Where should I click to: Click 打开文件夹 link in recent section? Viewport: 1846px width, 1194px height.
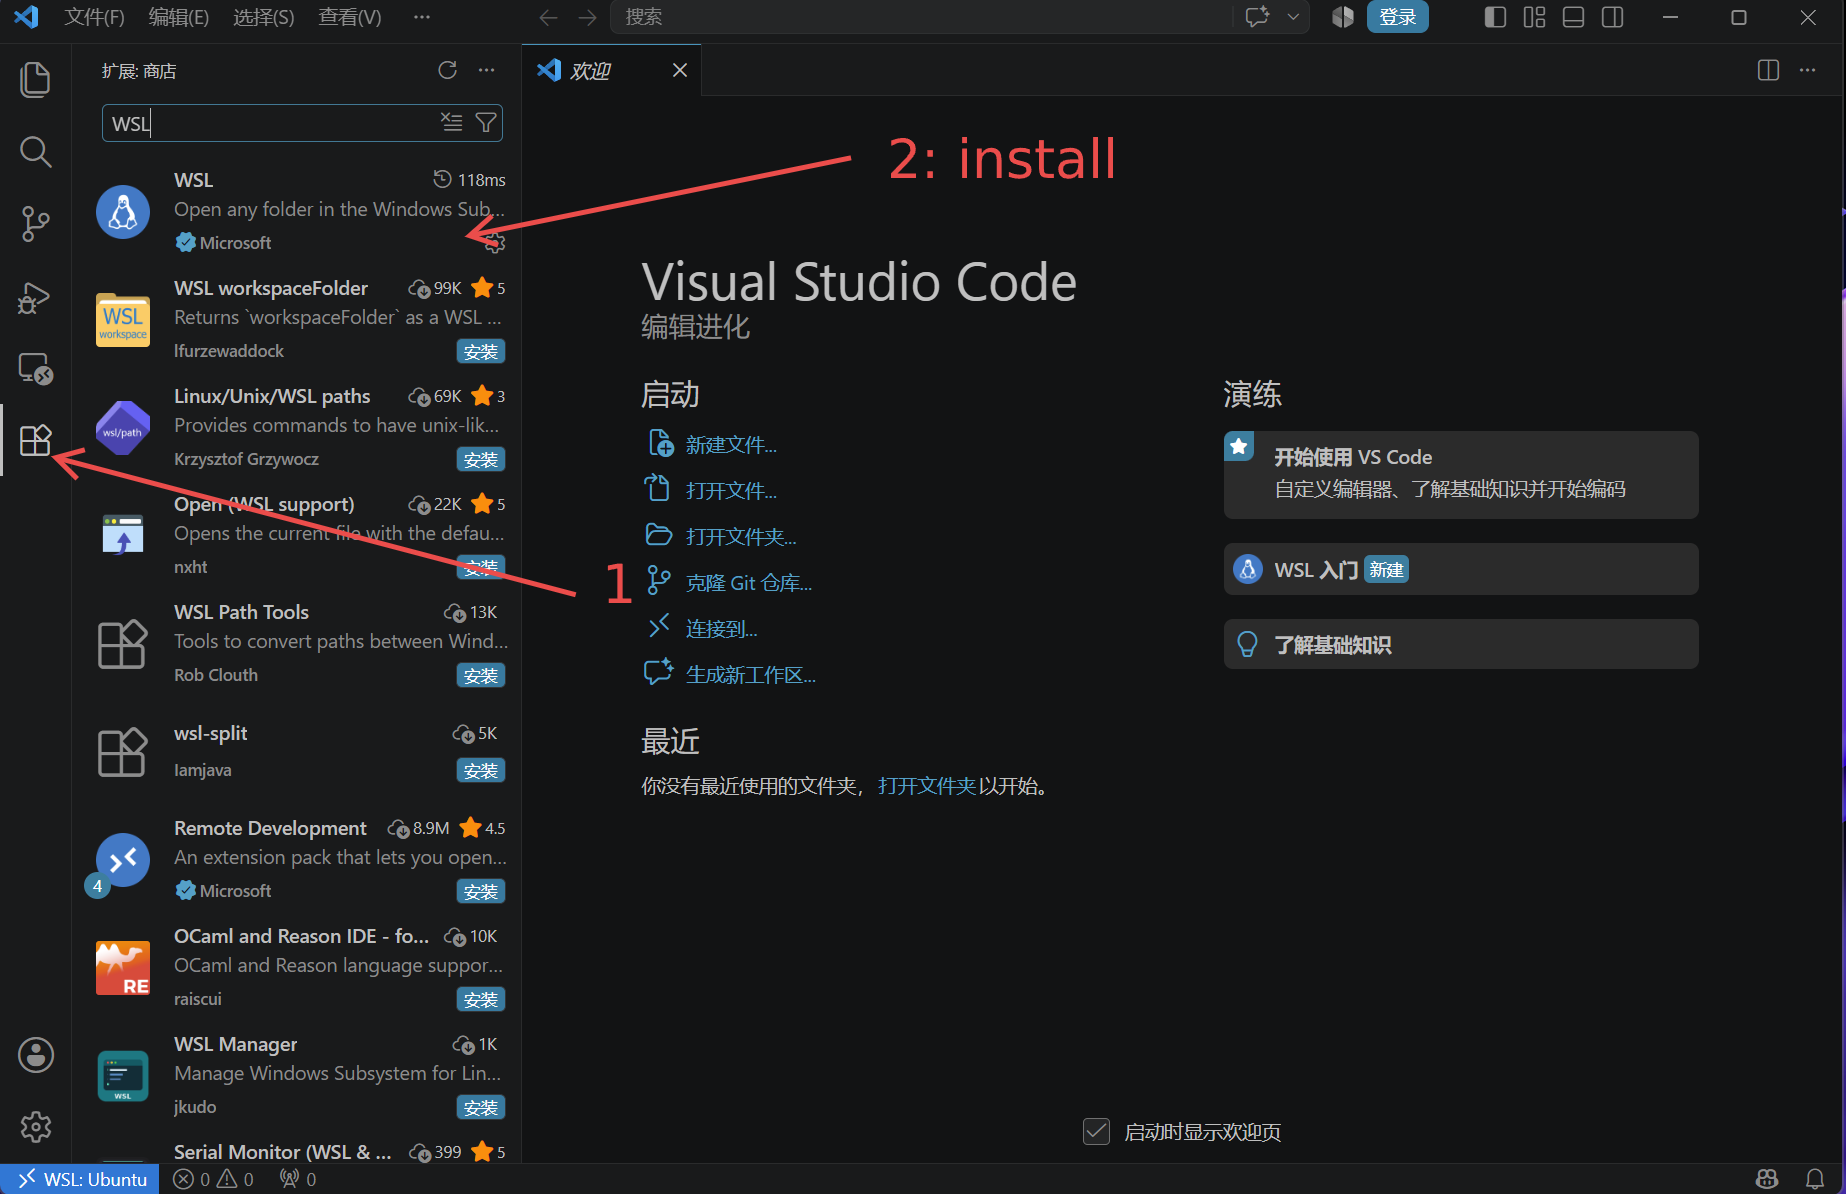click(927, 786)
